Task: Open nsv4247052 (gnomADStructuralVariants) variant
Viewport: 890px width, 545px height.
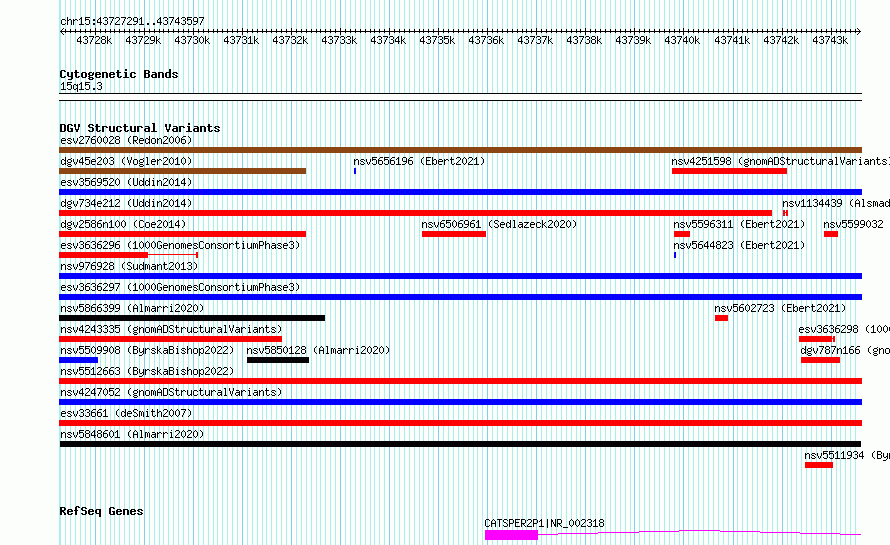Action: click(171, 392)
